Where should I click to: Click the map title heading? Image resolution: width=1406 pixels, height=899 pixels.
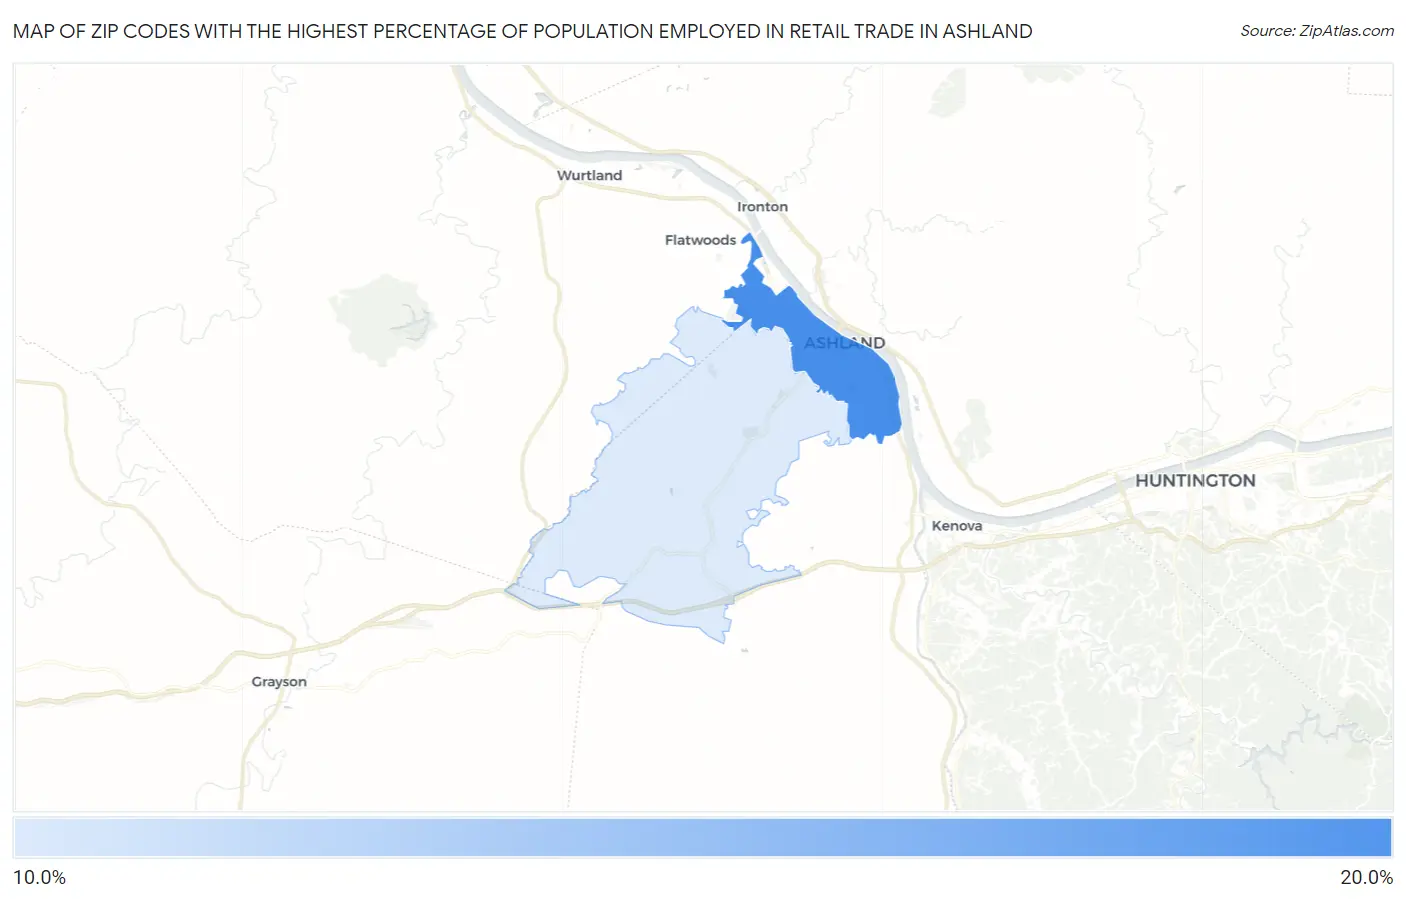[x=523, y=31]
